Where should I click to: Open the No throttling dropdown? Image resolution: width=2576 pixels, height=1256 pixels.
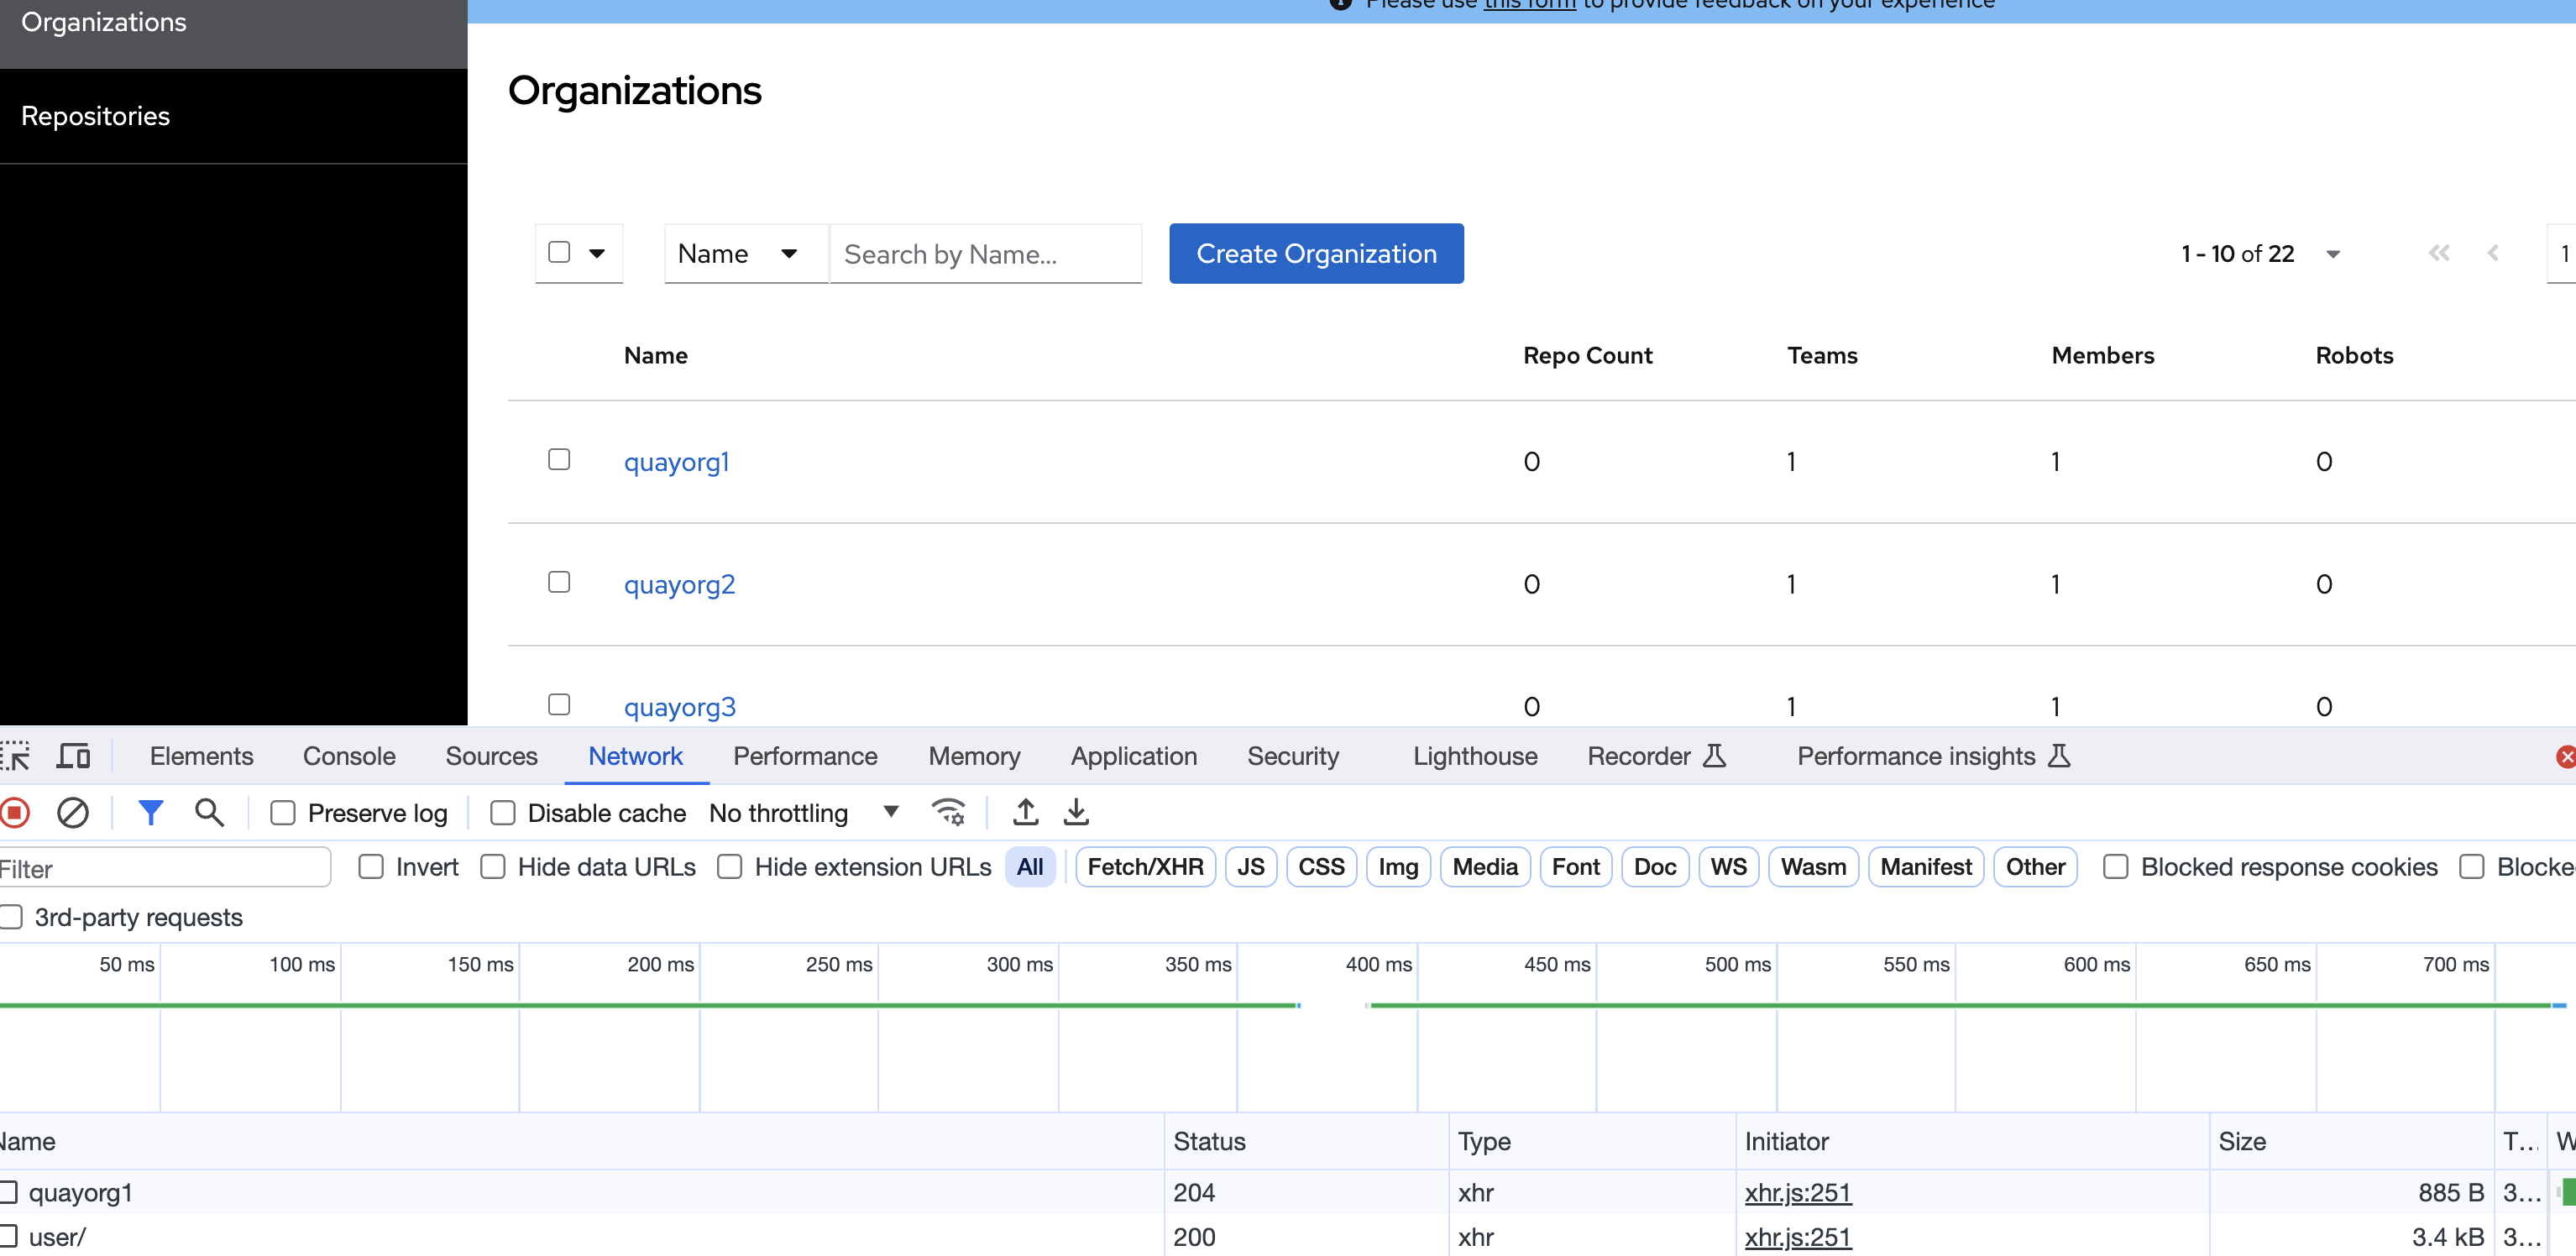pyautogui.click(x=804, y=813)
